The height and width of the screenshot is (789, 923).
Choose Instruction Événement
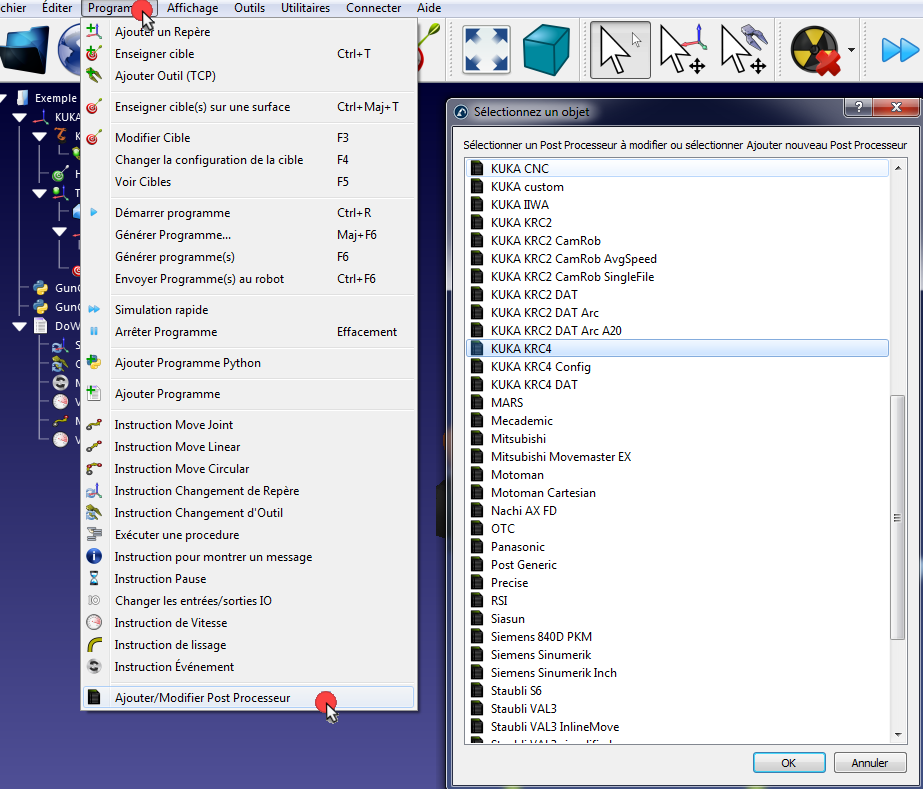click(248, 667)
